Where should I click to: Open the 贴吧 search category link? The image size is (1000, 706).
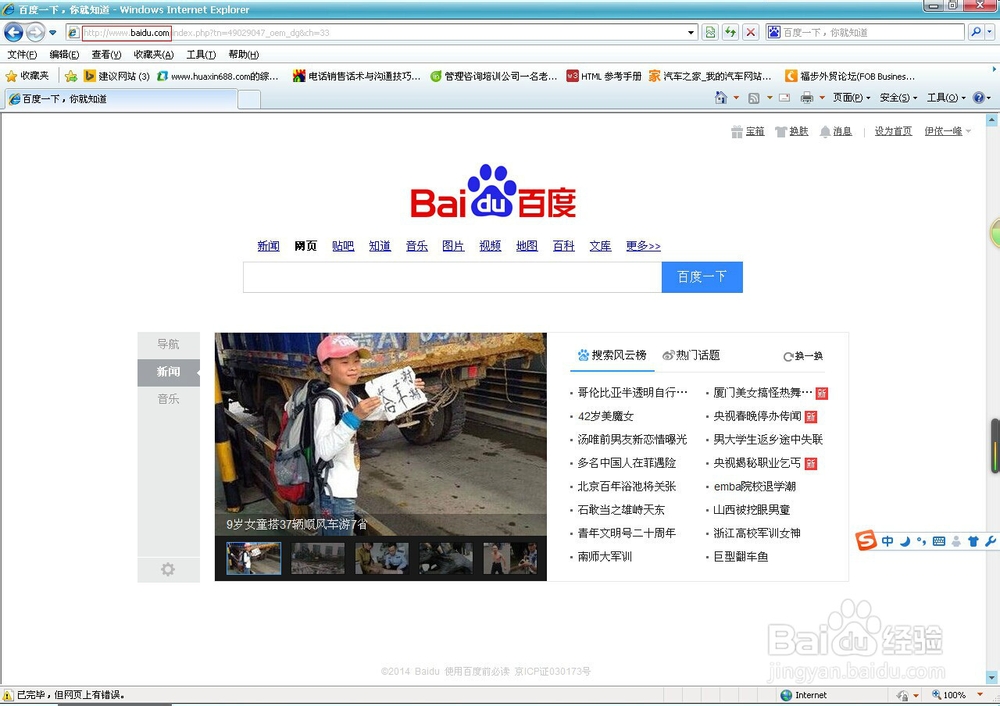tap(343, 246)
